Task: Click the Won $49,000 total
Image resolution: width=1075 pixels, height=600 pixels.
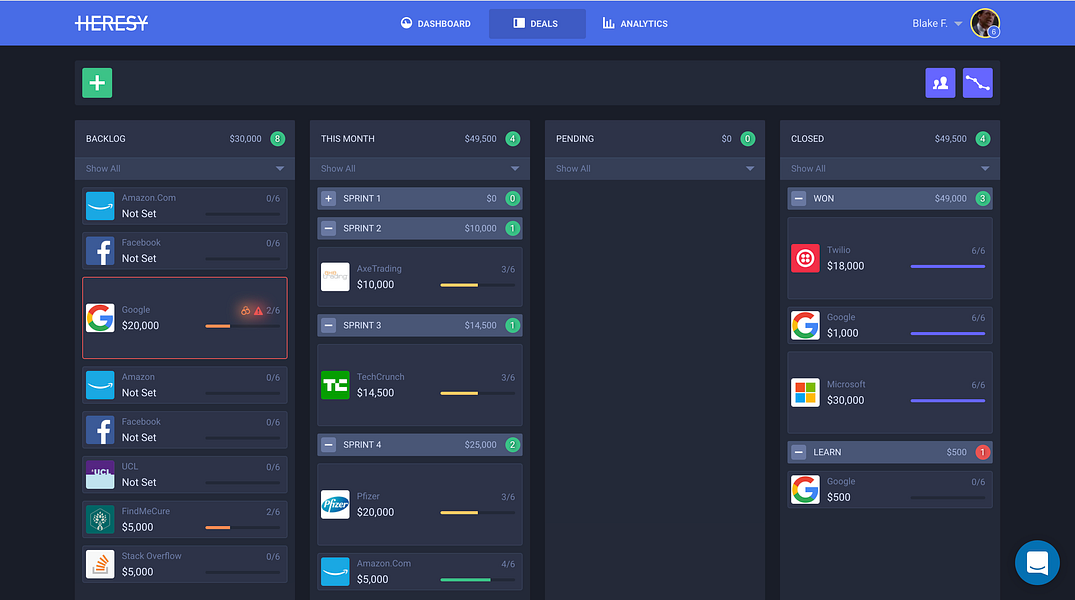Action: 950,199
